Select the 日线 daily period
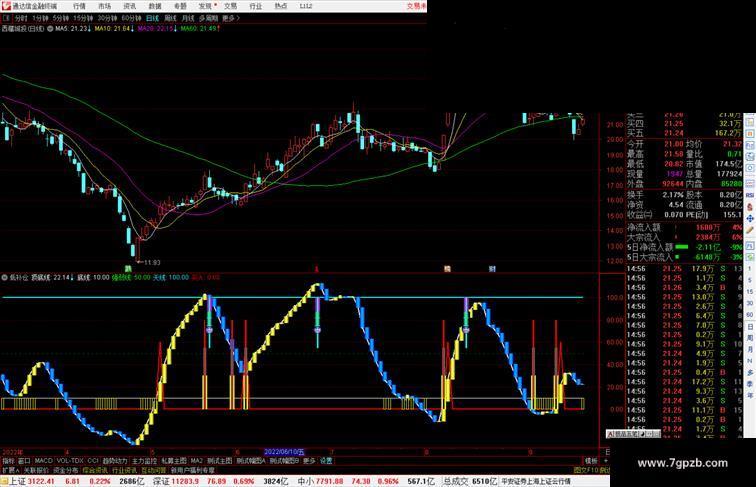The width and height of the screenshot is (756, 487). (152, 18)
